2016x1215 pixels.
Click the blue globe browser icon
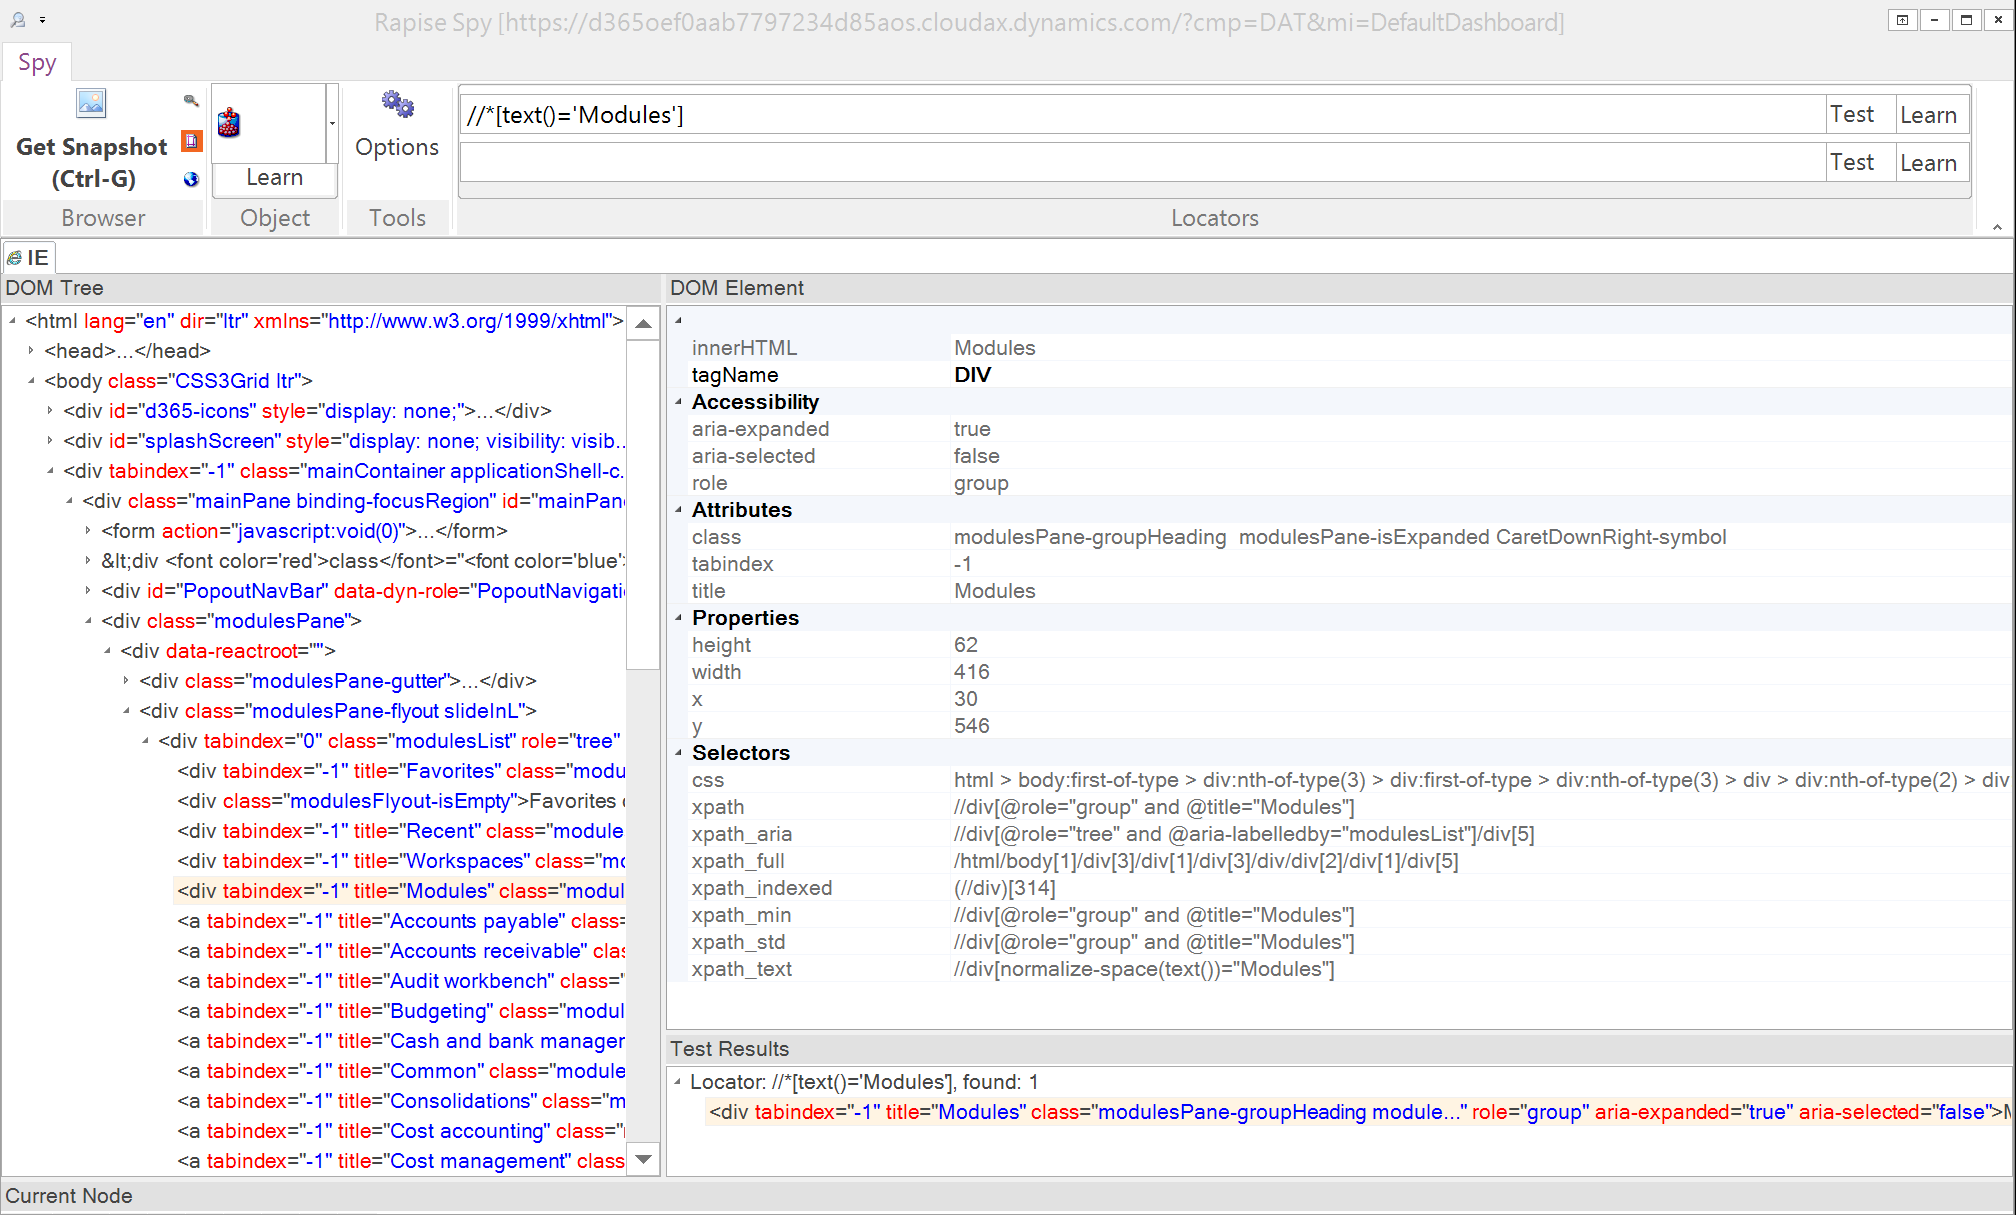[191, 179]
